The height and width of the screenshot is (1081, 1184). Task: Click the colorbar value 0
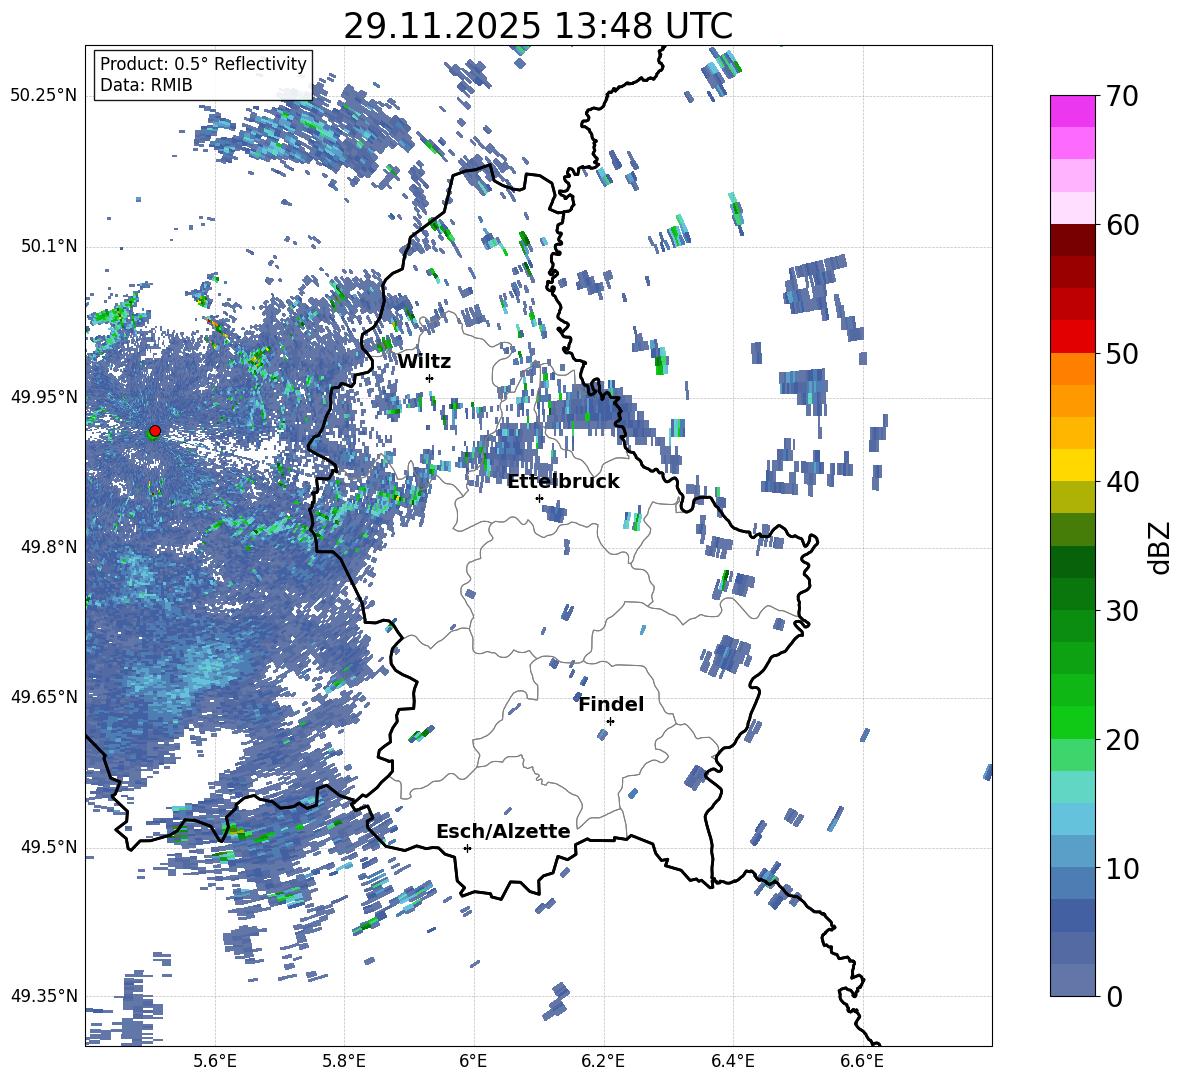pyautogui.click(x=1114, y=996)
